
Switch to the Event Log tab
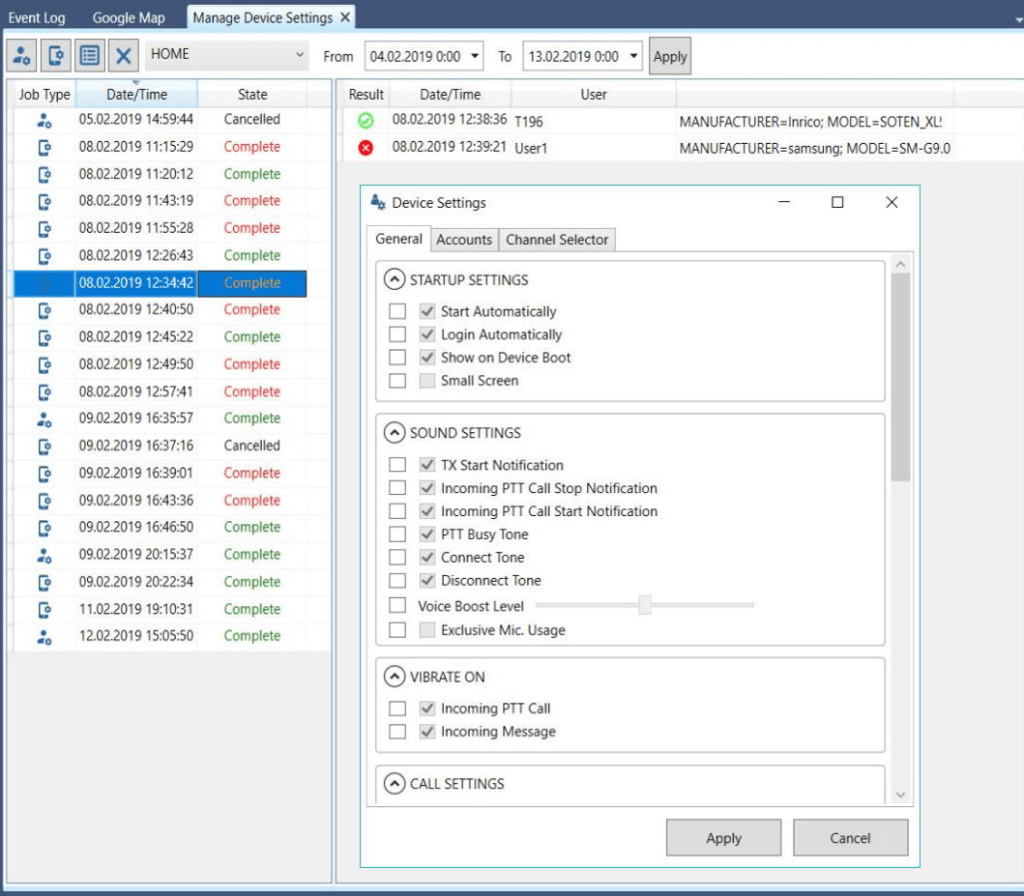(x=37, y=18)
